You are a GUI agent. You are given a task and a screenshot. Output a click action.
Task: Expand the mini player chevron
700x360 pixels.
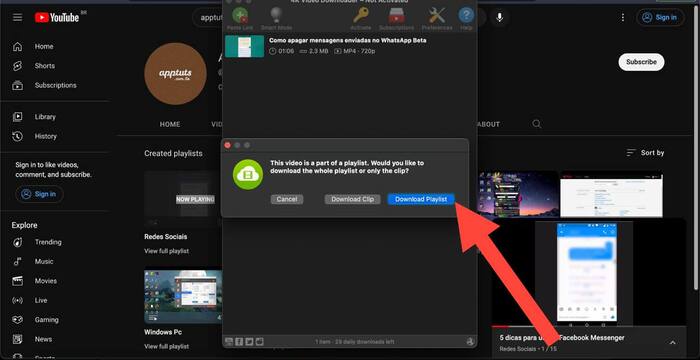point(672,343)
